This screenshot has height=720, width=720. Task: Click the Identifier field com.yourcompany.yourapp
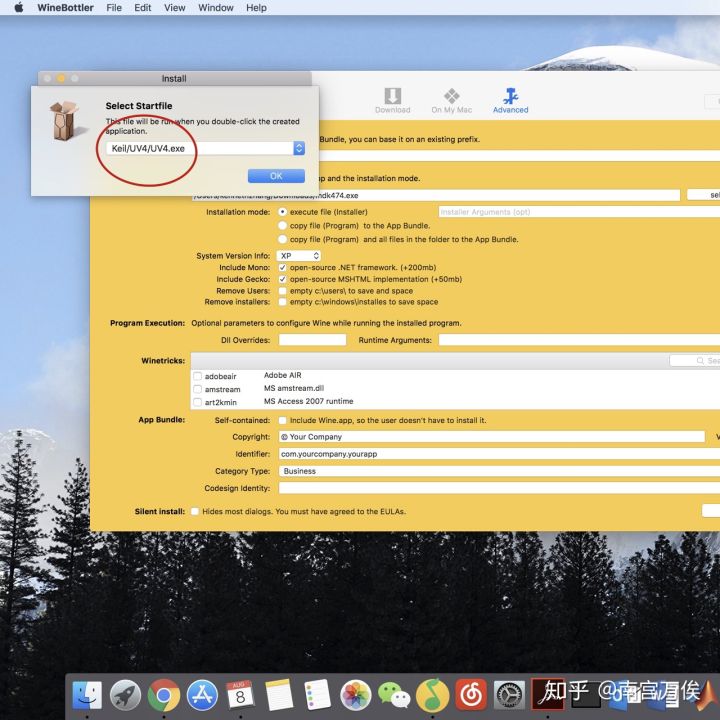499,454
